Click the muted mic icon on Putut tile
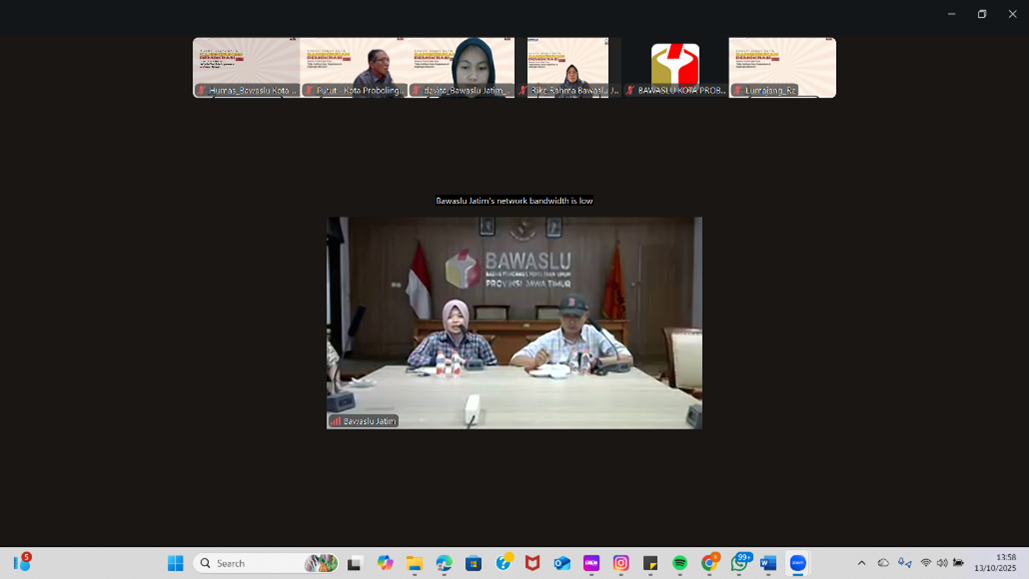 click(309, 91)
